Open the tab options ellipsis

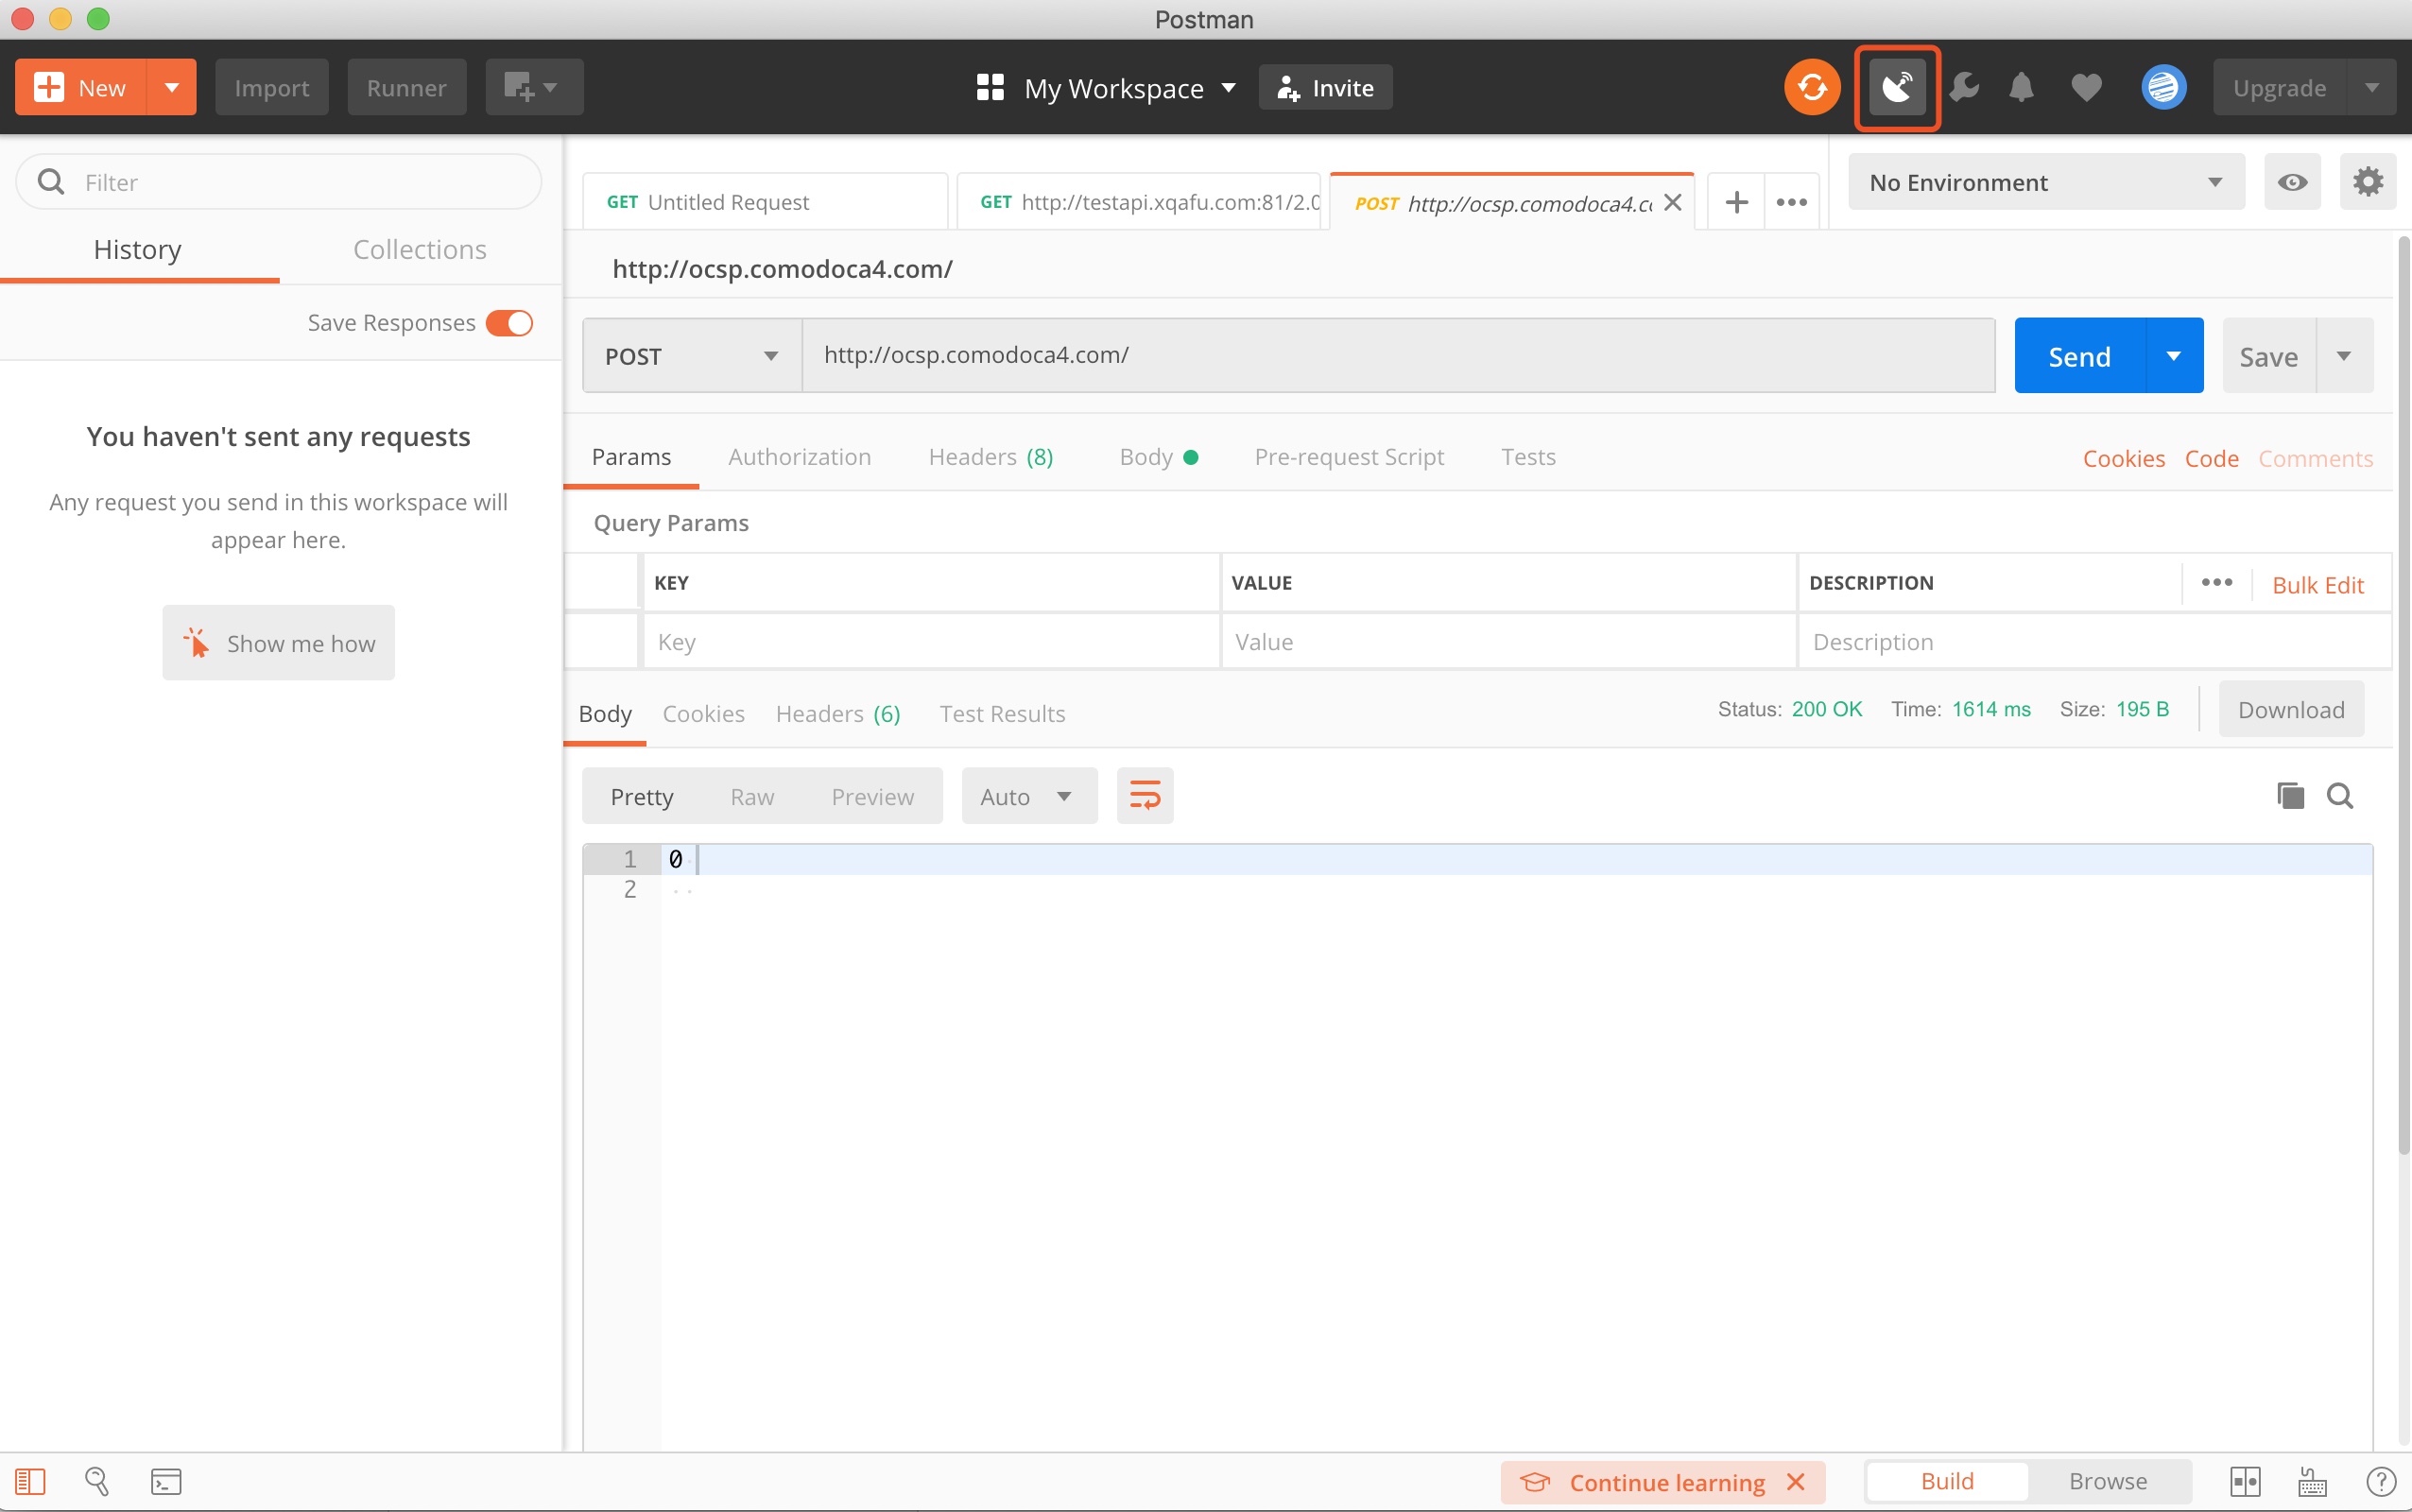point(1791,202)
